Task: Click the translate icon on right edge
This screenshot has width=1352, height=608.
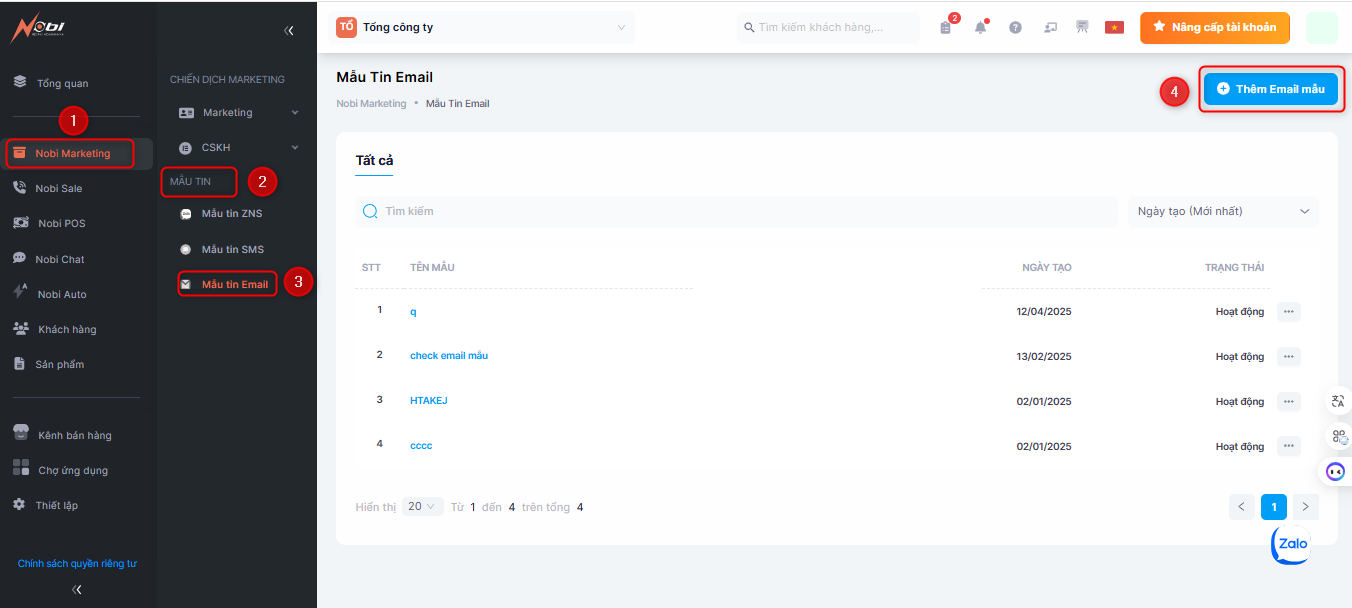Action: [x=1338, y=401]
